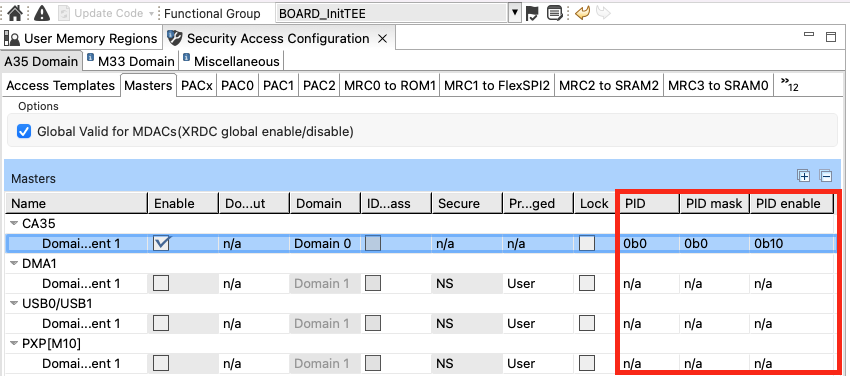Viewport: 850px width, 376px height.
Task: Maximize the view panel
Action: click(830, 37)
